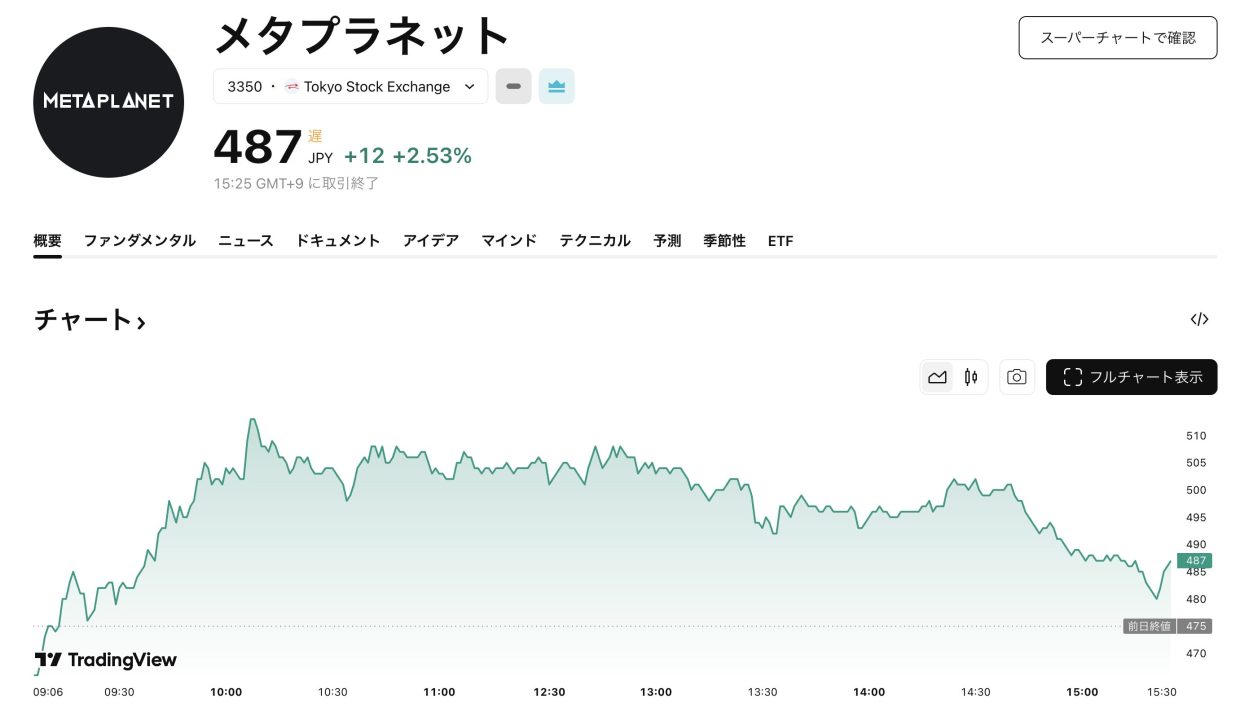Image resolution: width=1249 pixels, height=720 pixels.
Task: Click the blue crown badge icon
Action: (556, 87)
